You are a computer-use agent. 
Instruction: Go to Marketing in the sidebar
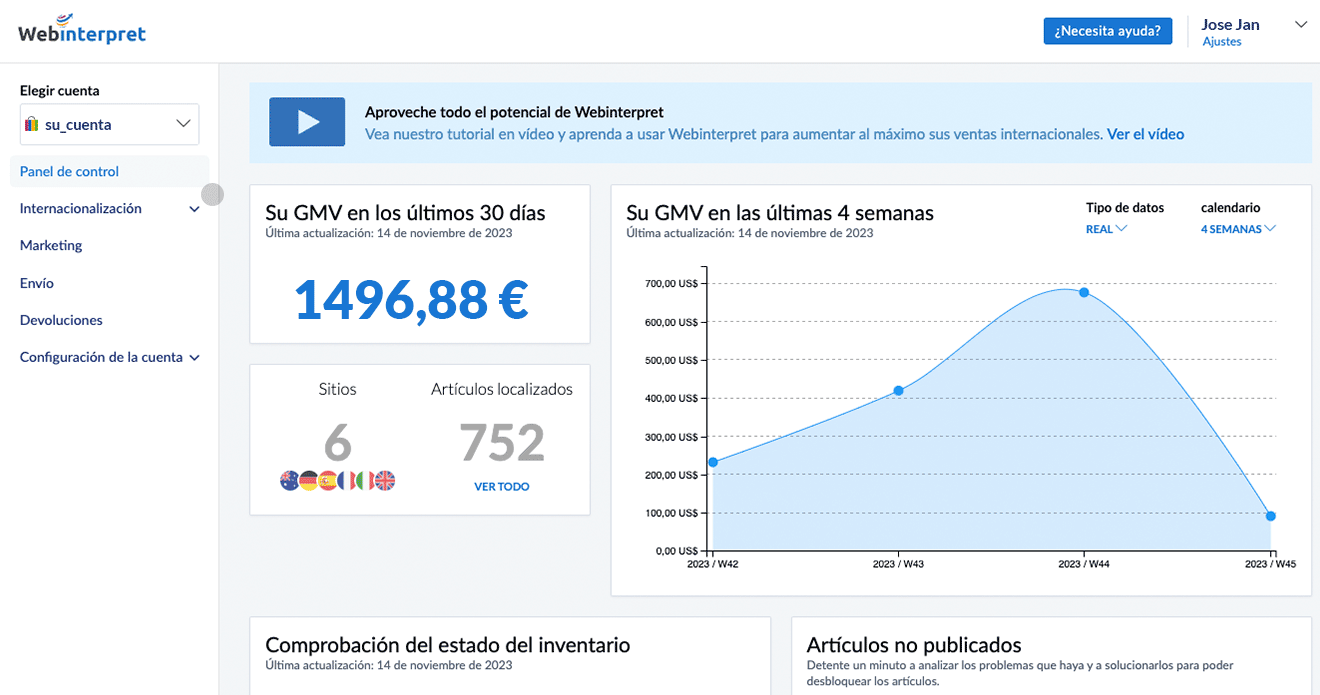[51, 246]
